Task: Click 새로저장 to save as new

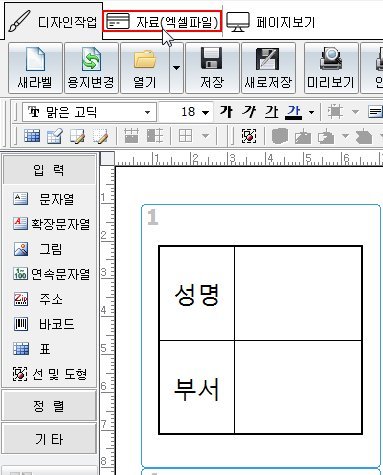Action: click(x=268, y=68)
